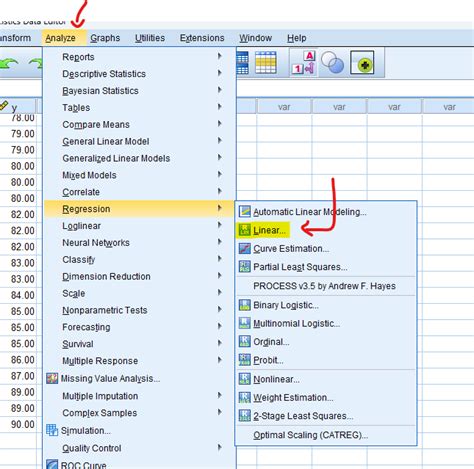Open Binary Logistic regression icon entry
This screenshot has width=474, height=469.
(245, 305)
